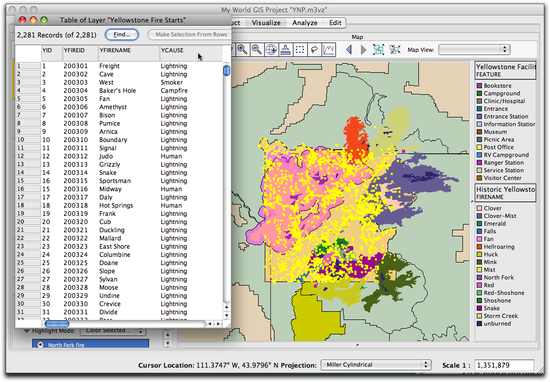Select the North Fork fire radio button
This screenshot has width=550, height=382.
pyautogui.click(x=40, y=345)
